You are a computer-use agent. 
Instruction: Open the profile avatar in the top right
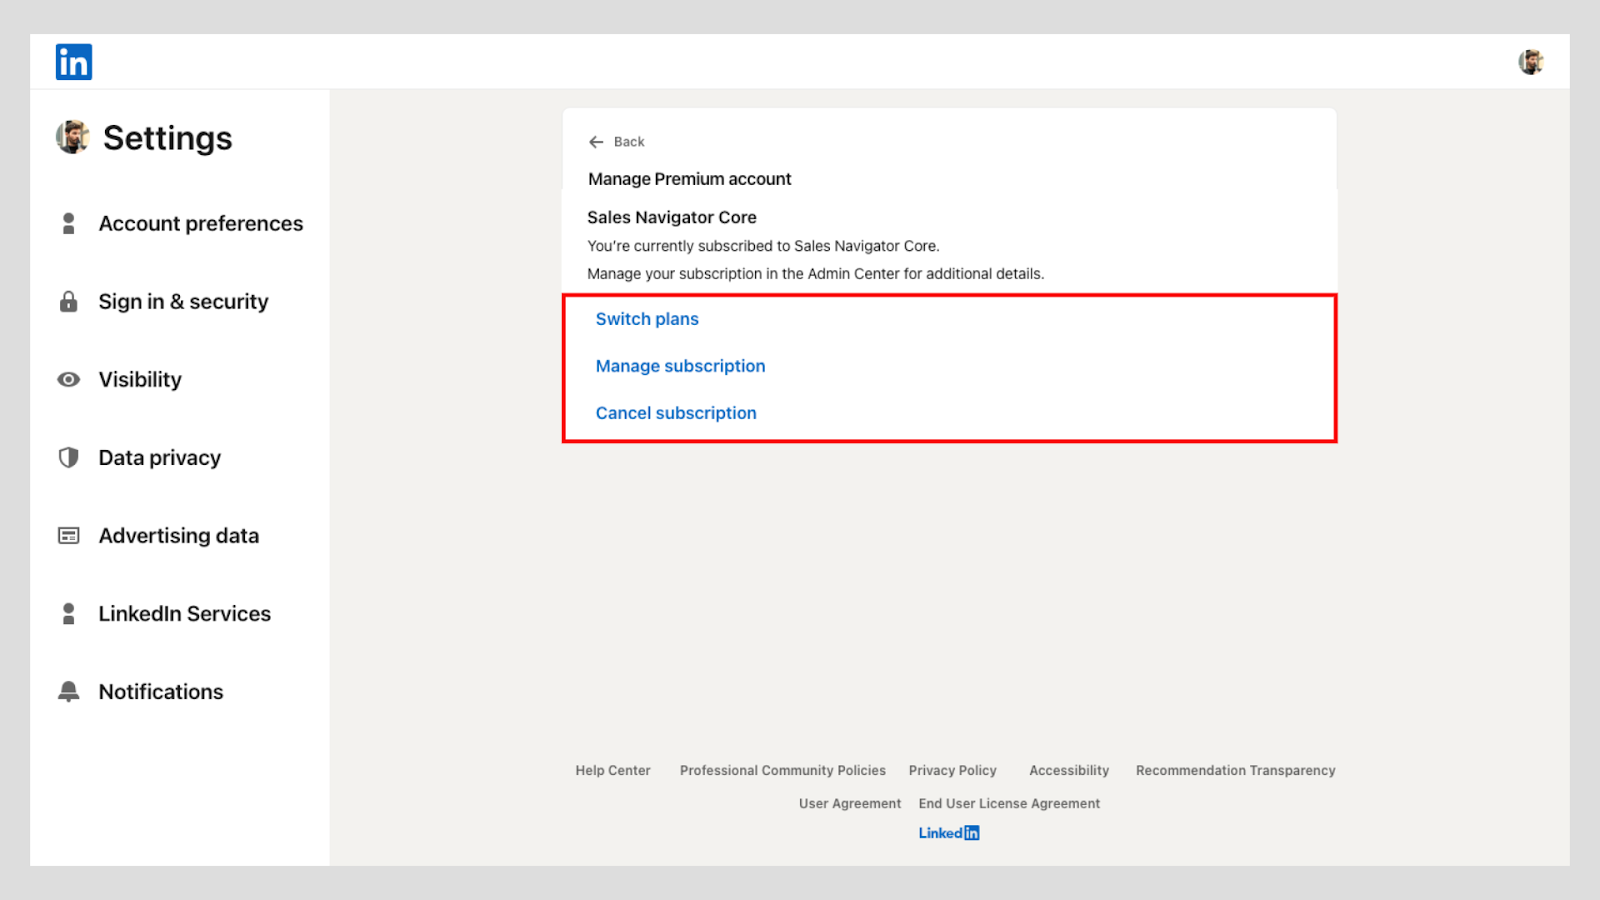1530,62
